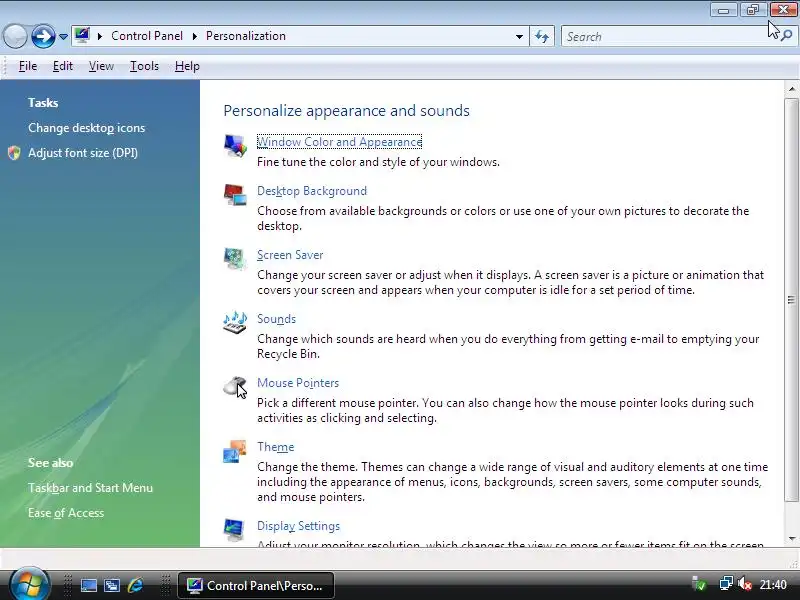Image resolution: width=800 pixels, height=600 pixels.
Task: Click the refresh button beside address bar
Action: point(542,36)
